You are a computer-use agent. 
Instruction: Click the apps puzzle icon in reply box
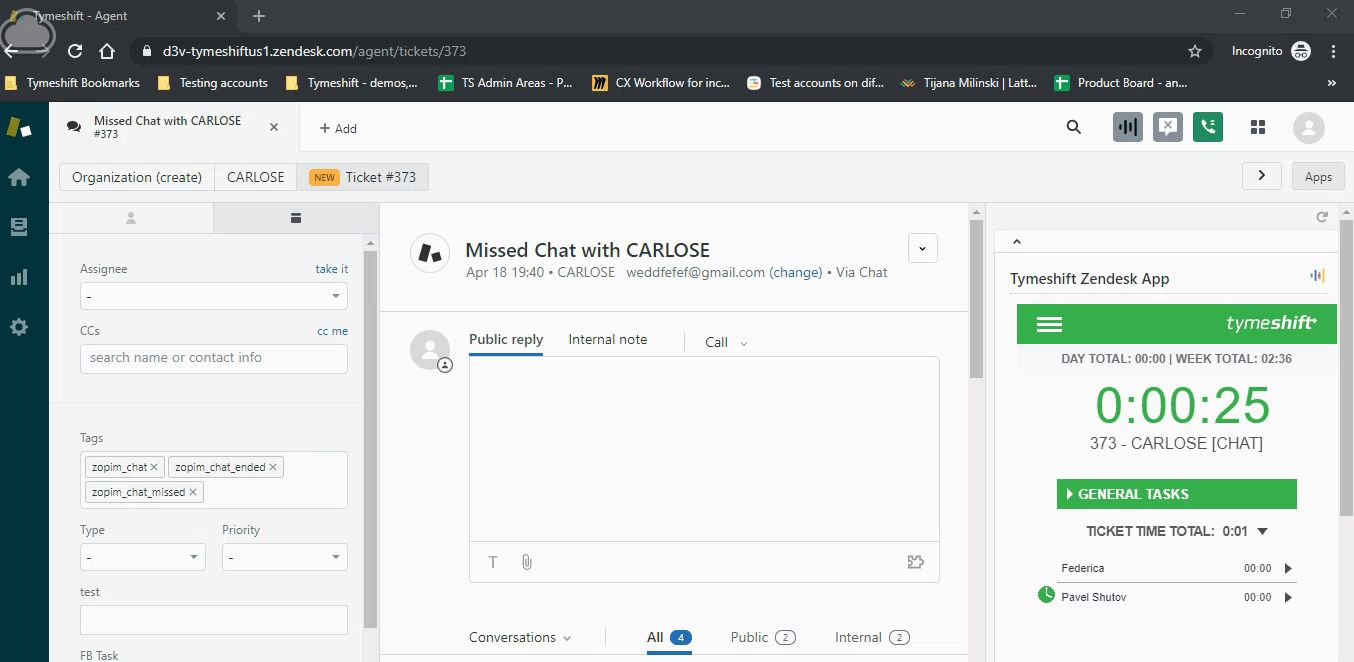[x=915, y=562]
